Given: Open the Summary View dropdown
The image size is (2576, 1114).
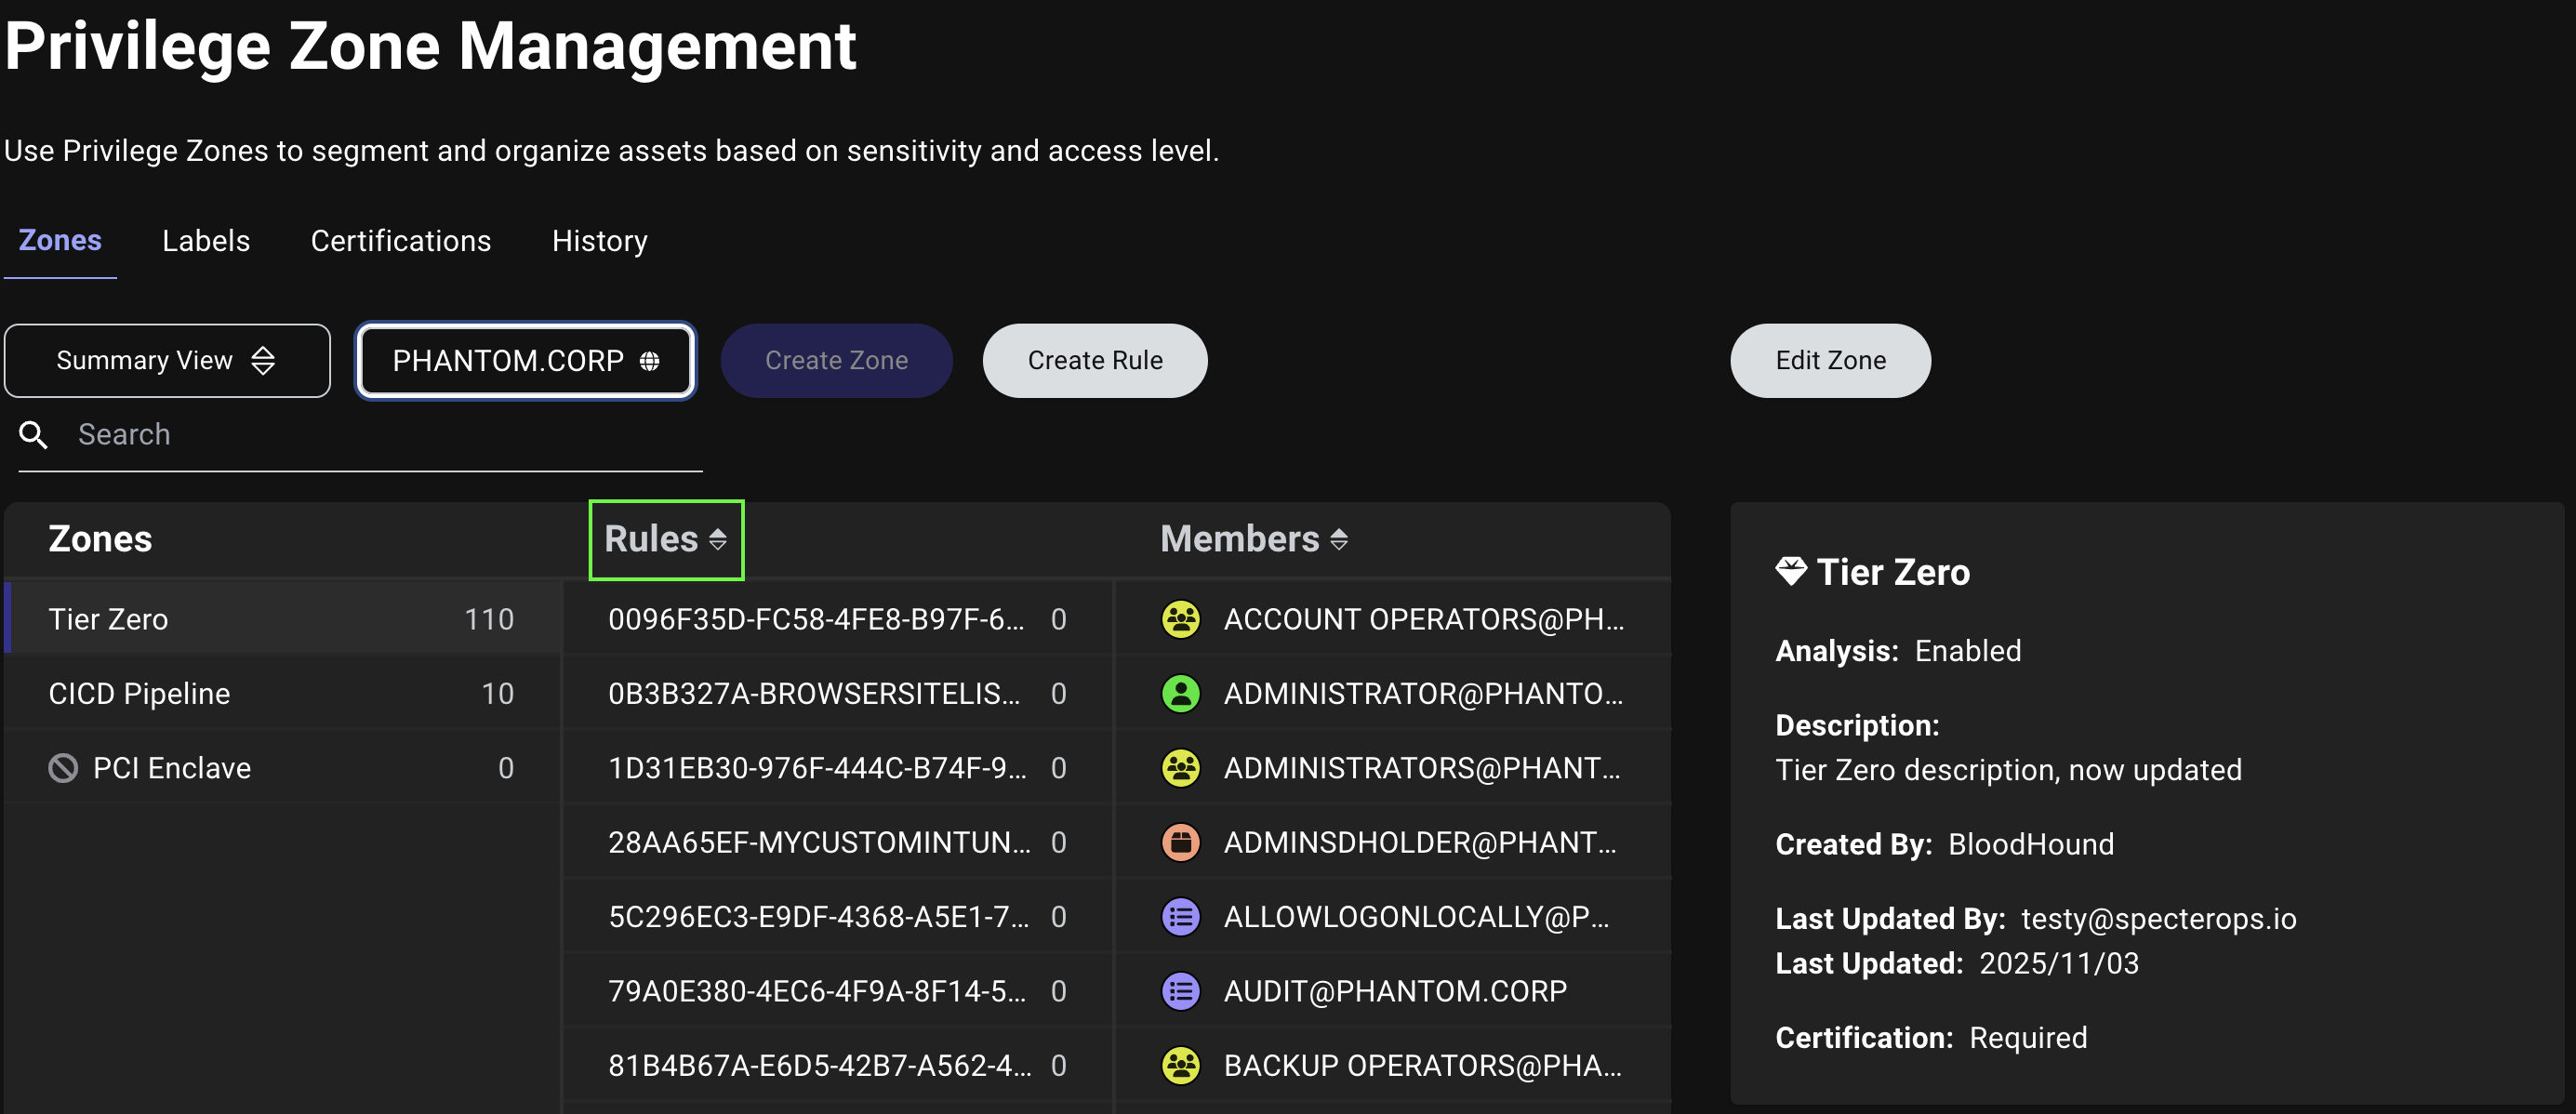Looking at the screenshot, I should click(145, 360).
